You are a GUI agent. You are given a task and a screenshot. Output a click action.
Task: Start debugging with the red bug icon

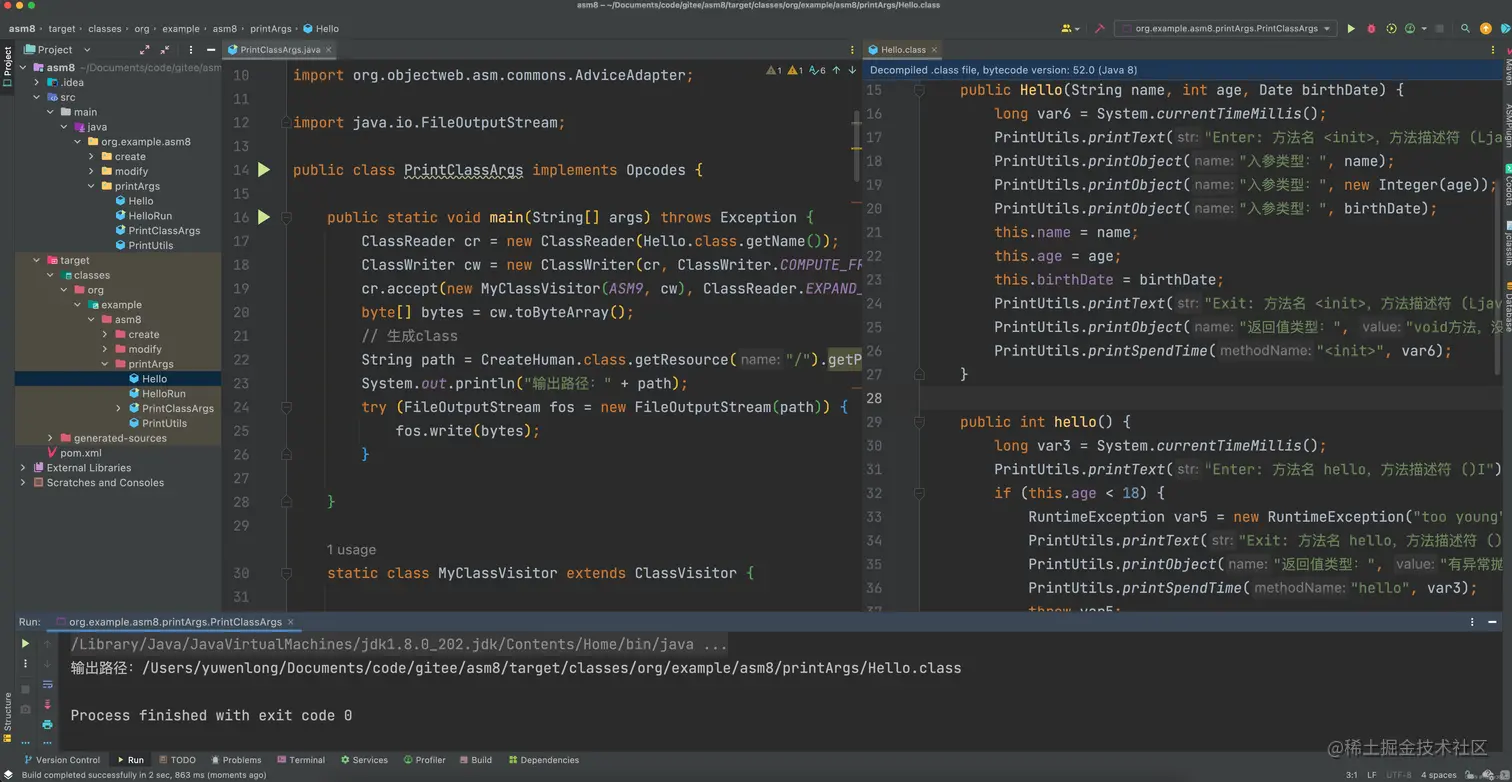pyautogui.click(x=1371, y=29)
